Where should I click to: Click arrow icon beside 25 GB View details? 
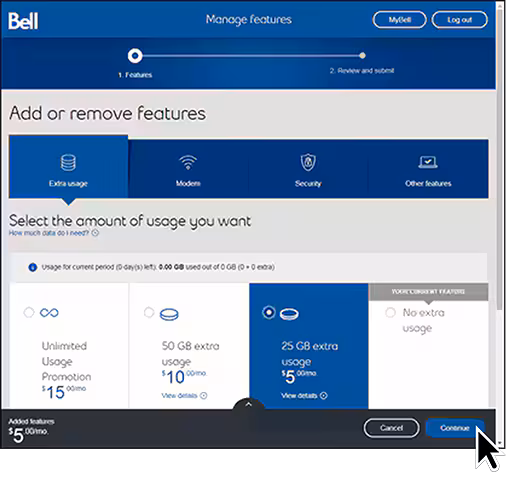click(324, 395)
